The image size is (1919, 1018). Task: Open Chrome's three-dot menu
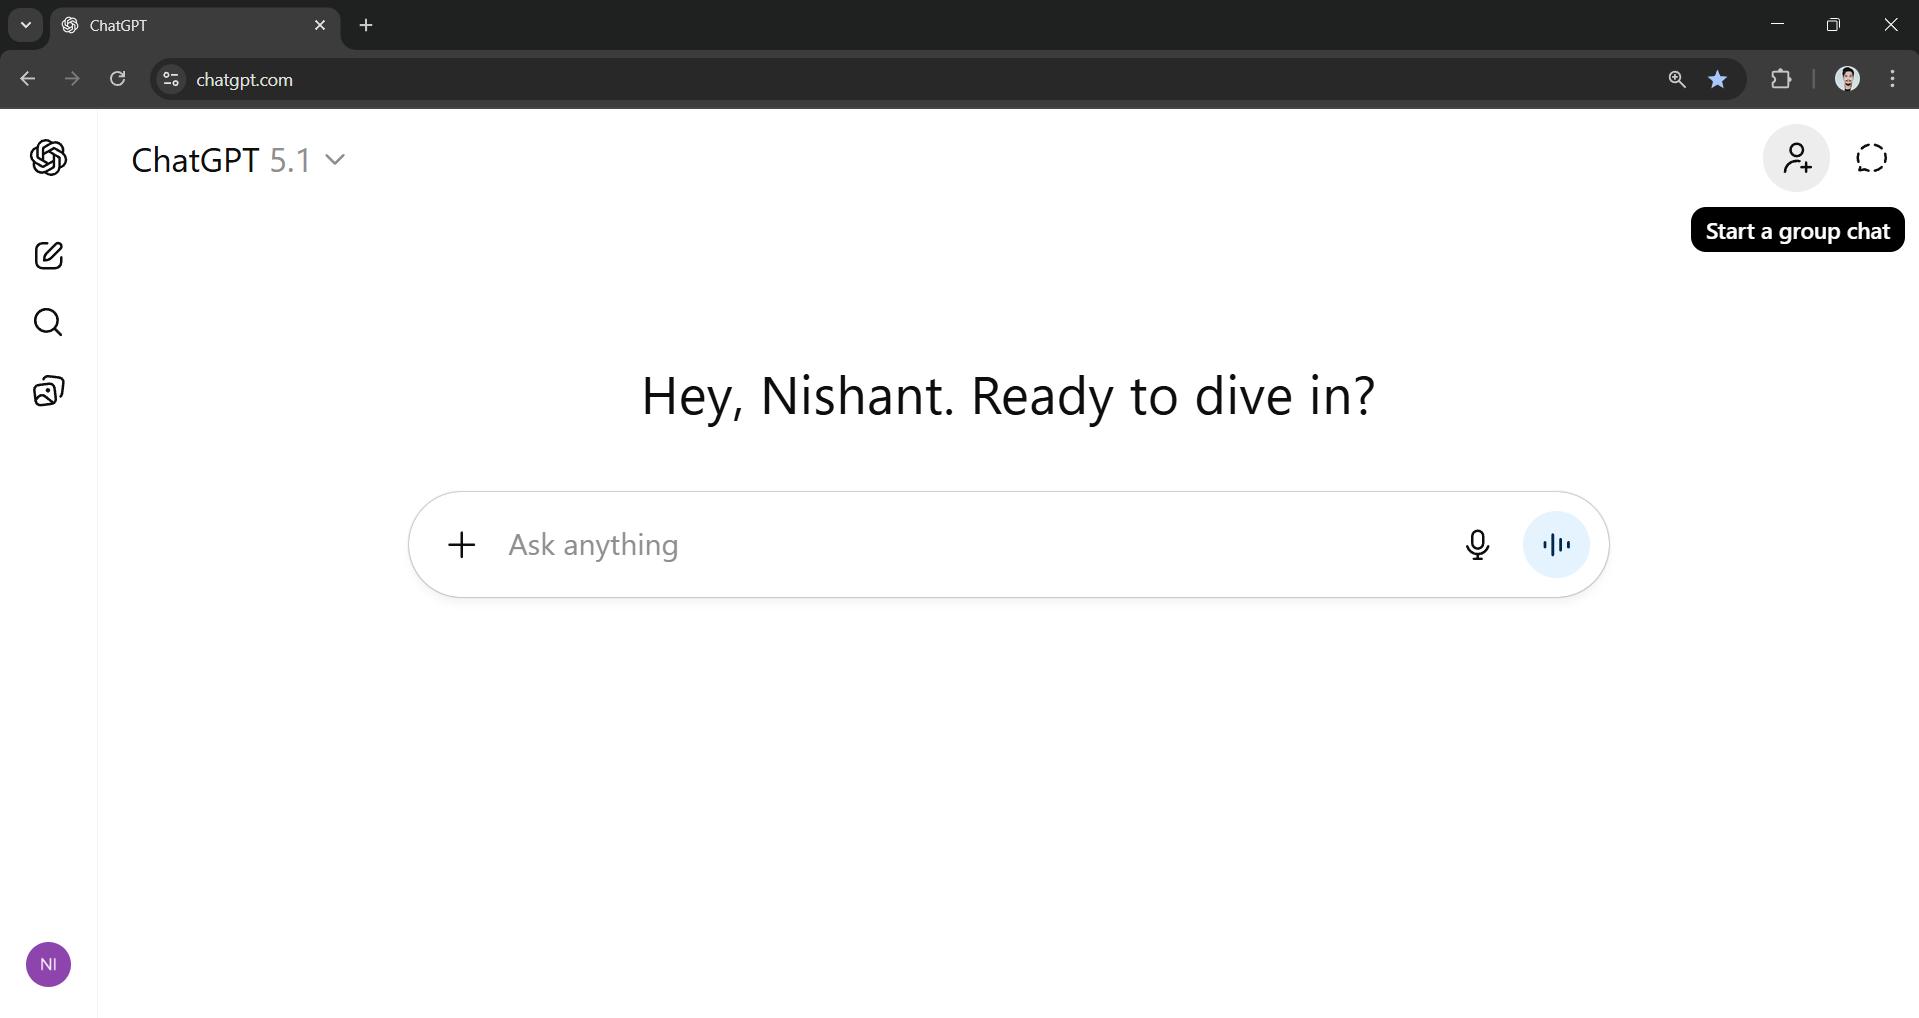point(1894,79)
